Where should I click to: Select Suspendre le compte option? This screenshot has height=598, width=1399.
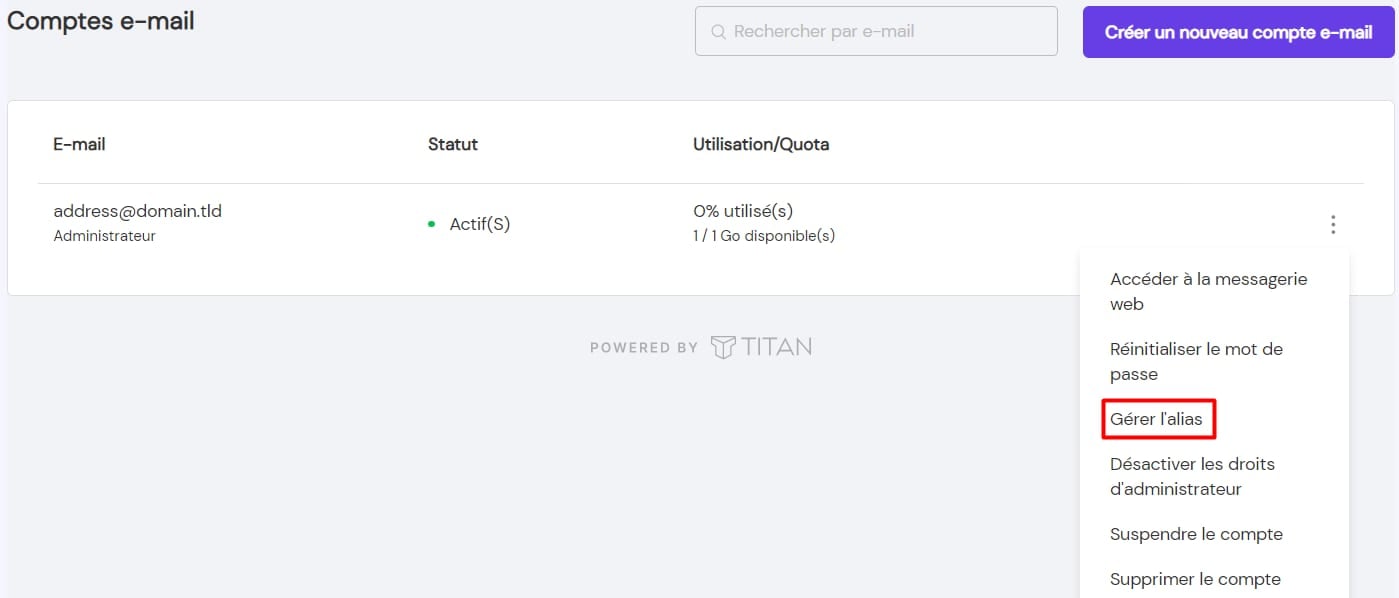pyautogui.click(x=1196, y=534)
